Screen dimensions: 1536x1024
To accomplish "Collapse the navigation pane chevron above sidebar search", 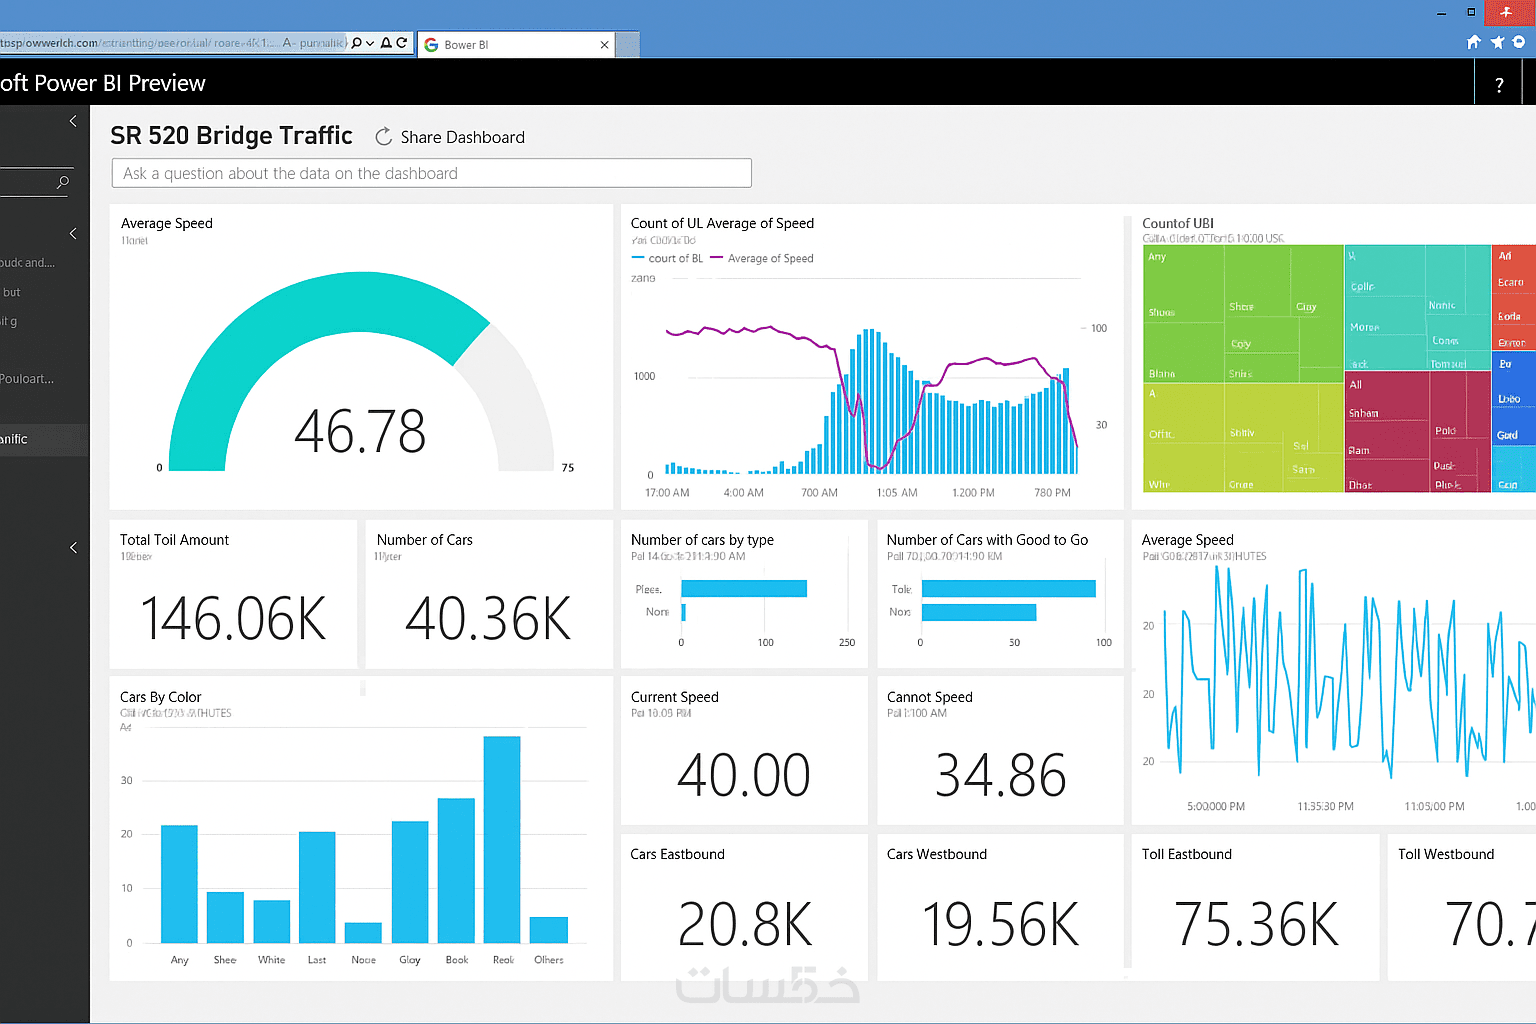I will point(73,121).
